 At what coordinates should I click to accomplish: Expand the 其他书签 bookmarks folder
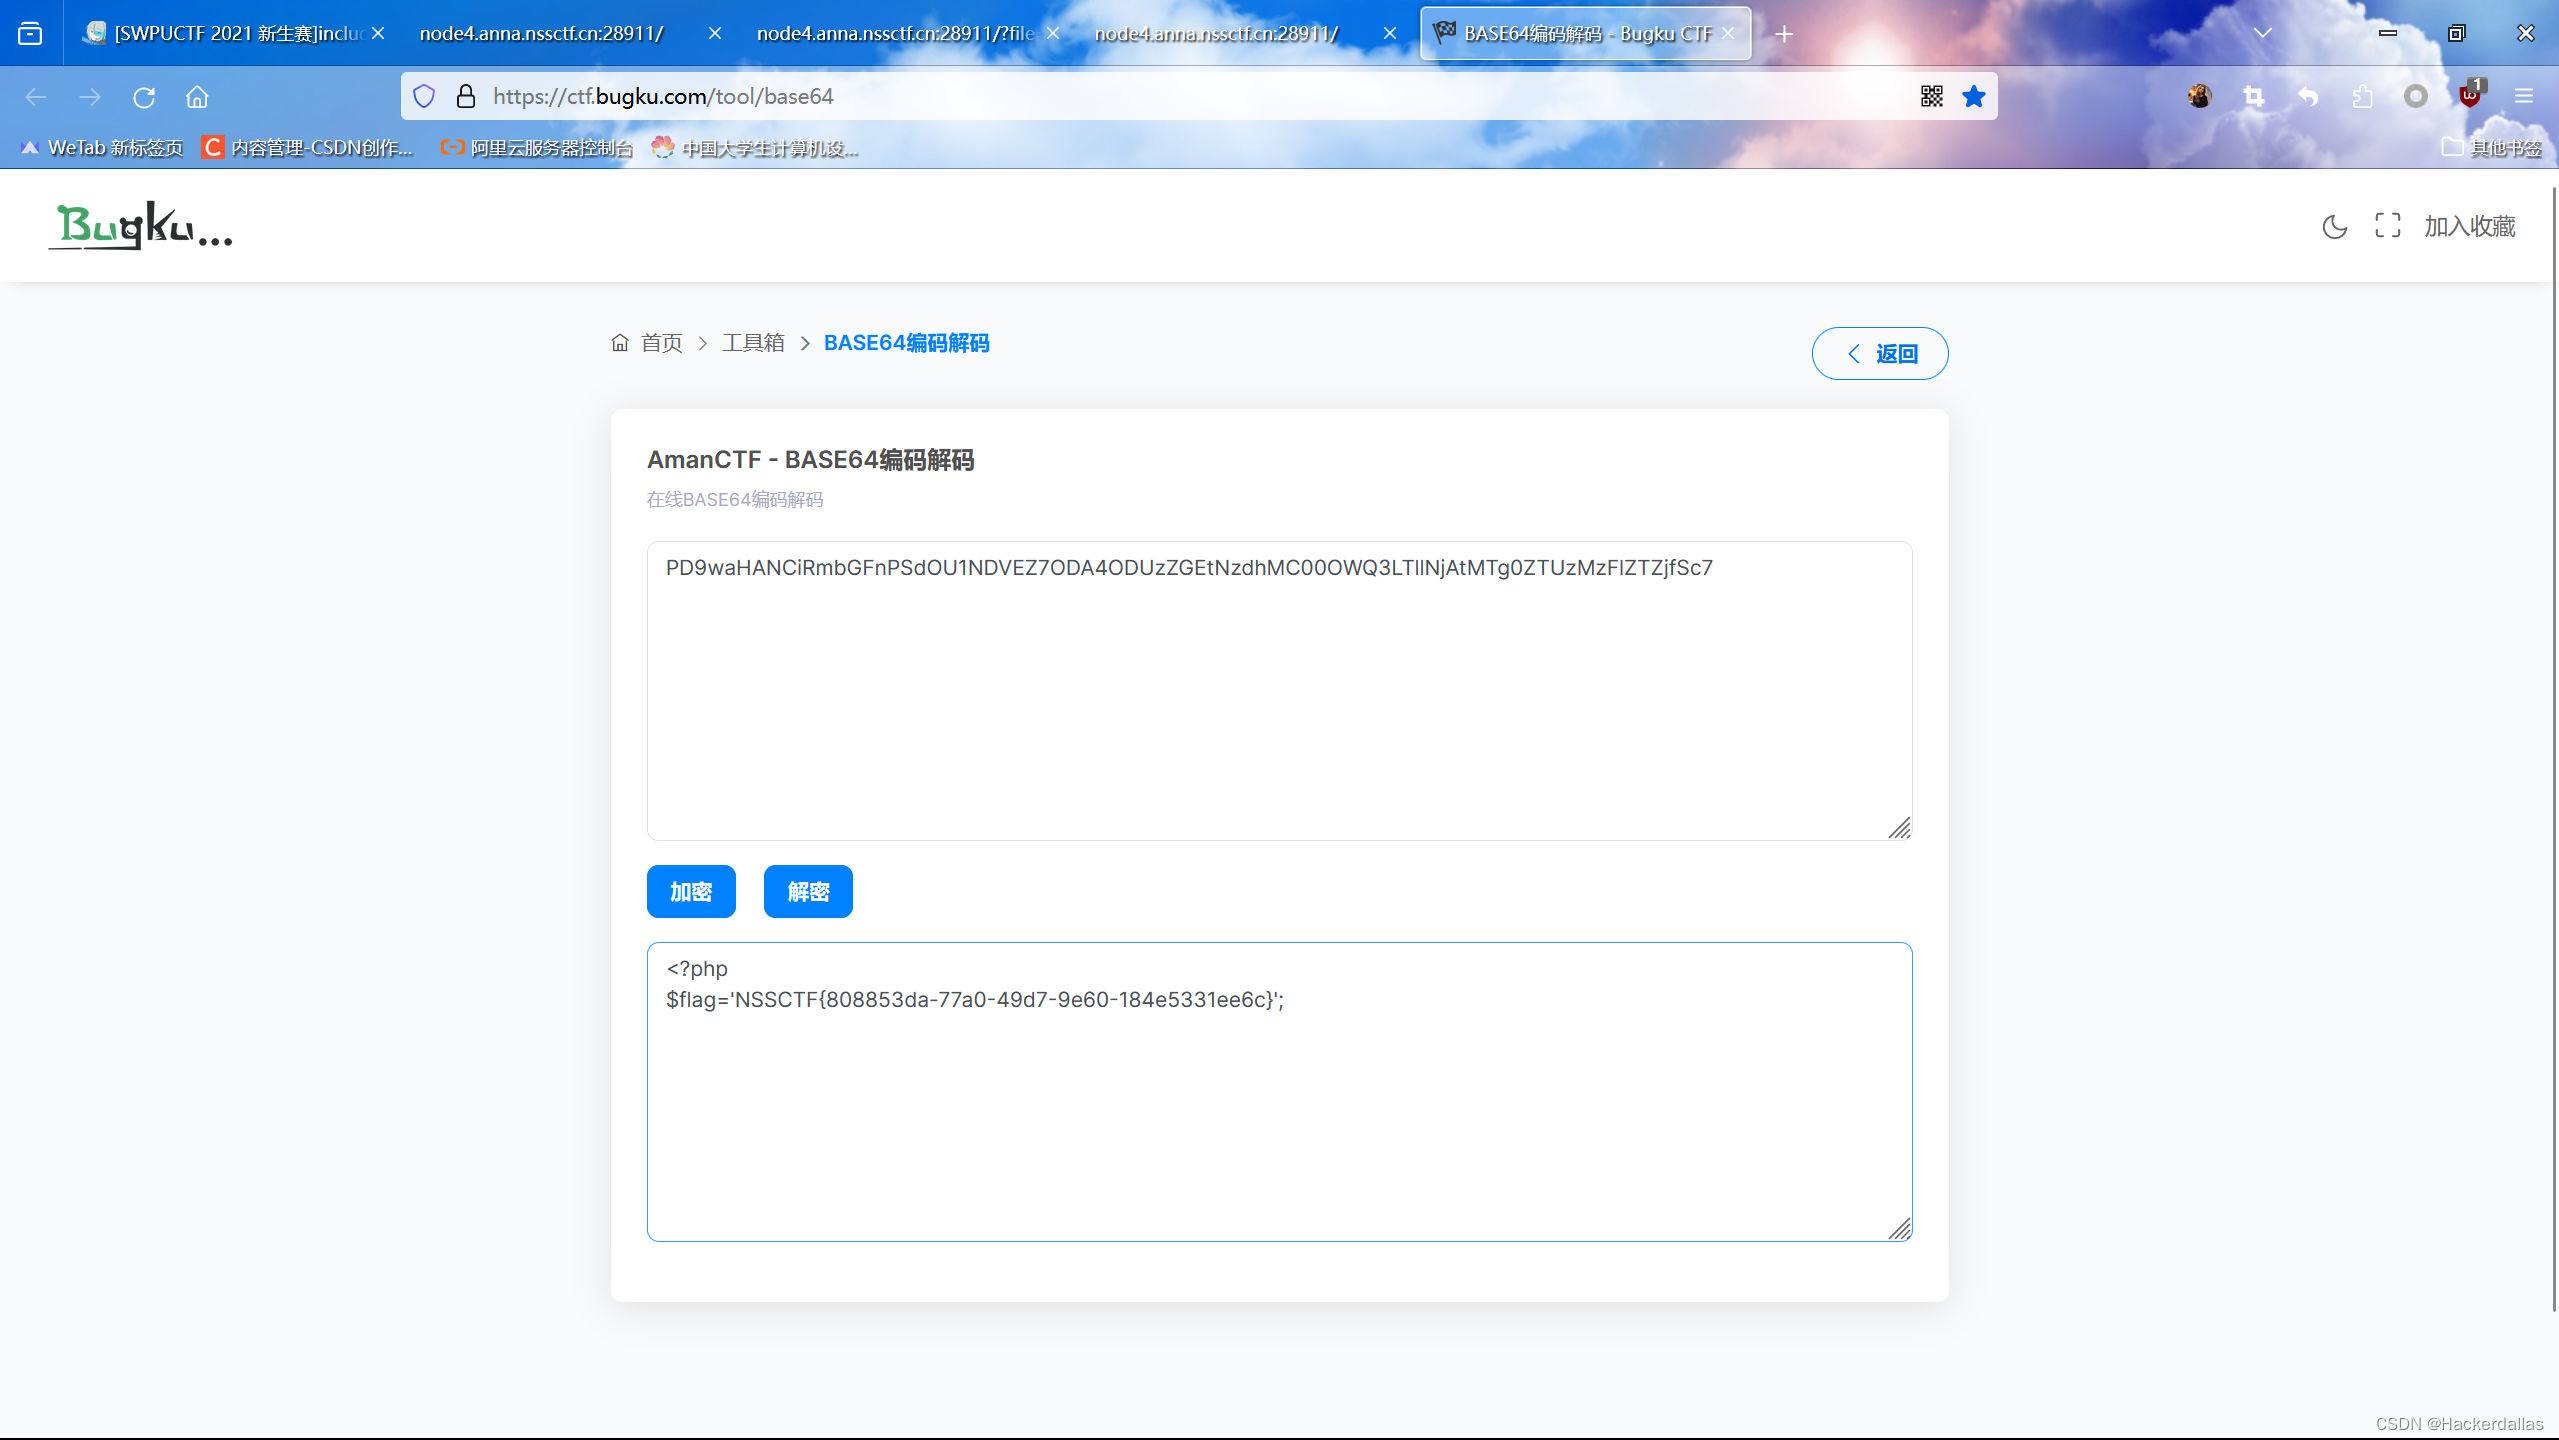[2491, 147]
